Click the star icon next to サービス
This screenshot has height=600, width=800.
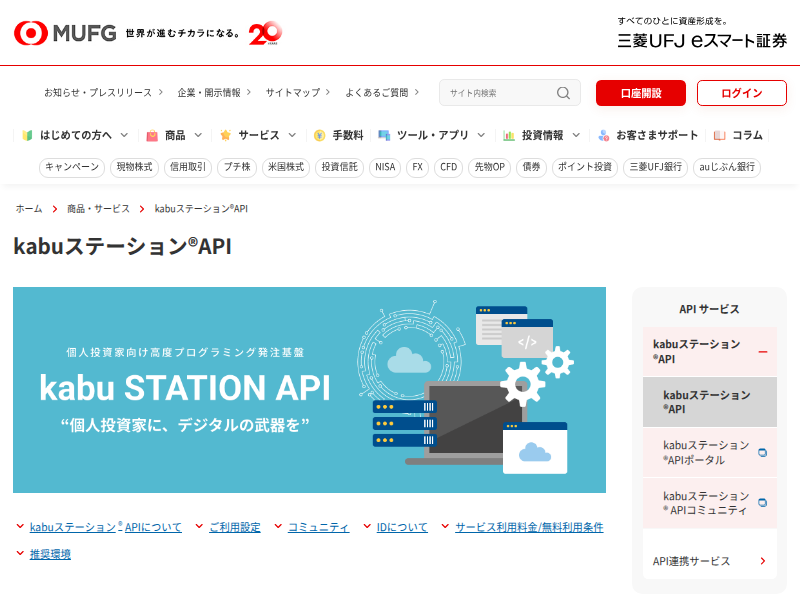[x=225, y=134]
